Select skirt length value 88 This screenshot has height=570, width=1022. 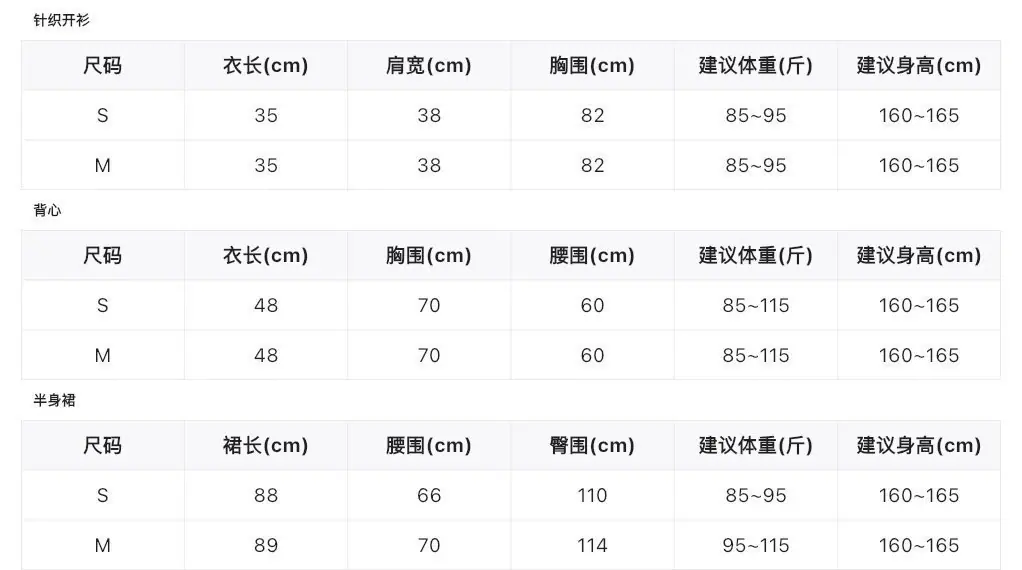coord(266,496)
